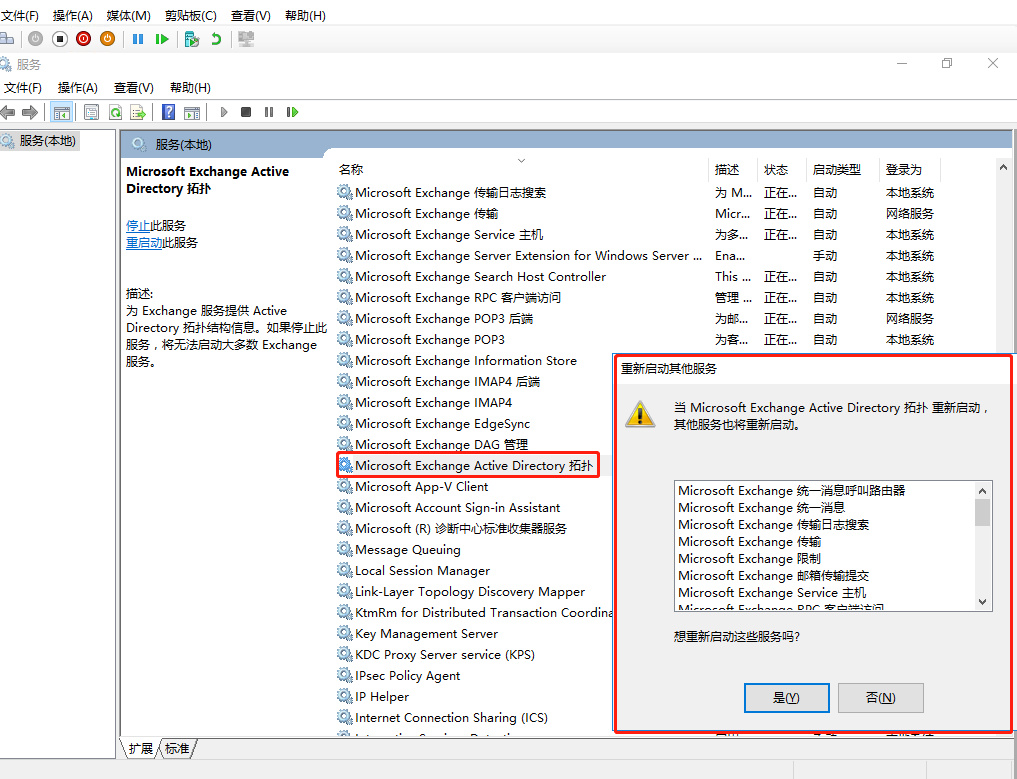Viewport: 1017px width, 779px height.
Task: Click the 停止 link to stop the service
Action: coord(138,226)
